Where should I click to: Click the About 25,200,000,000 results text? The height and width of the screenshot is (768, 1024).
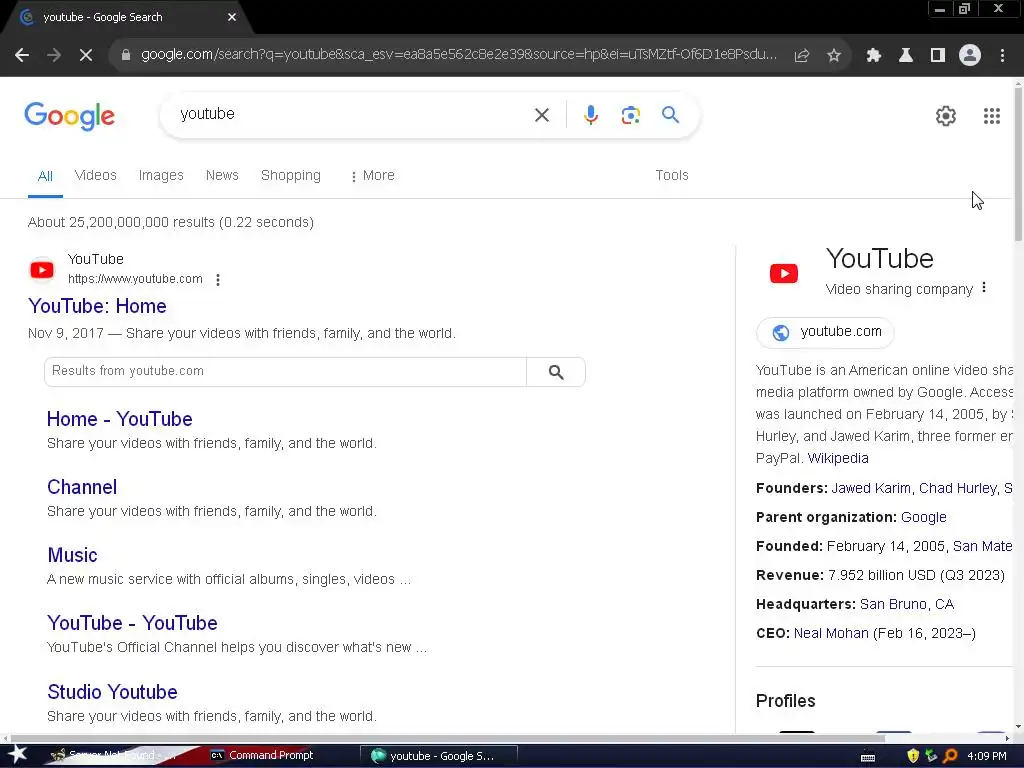[170, 223]
